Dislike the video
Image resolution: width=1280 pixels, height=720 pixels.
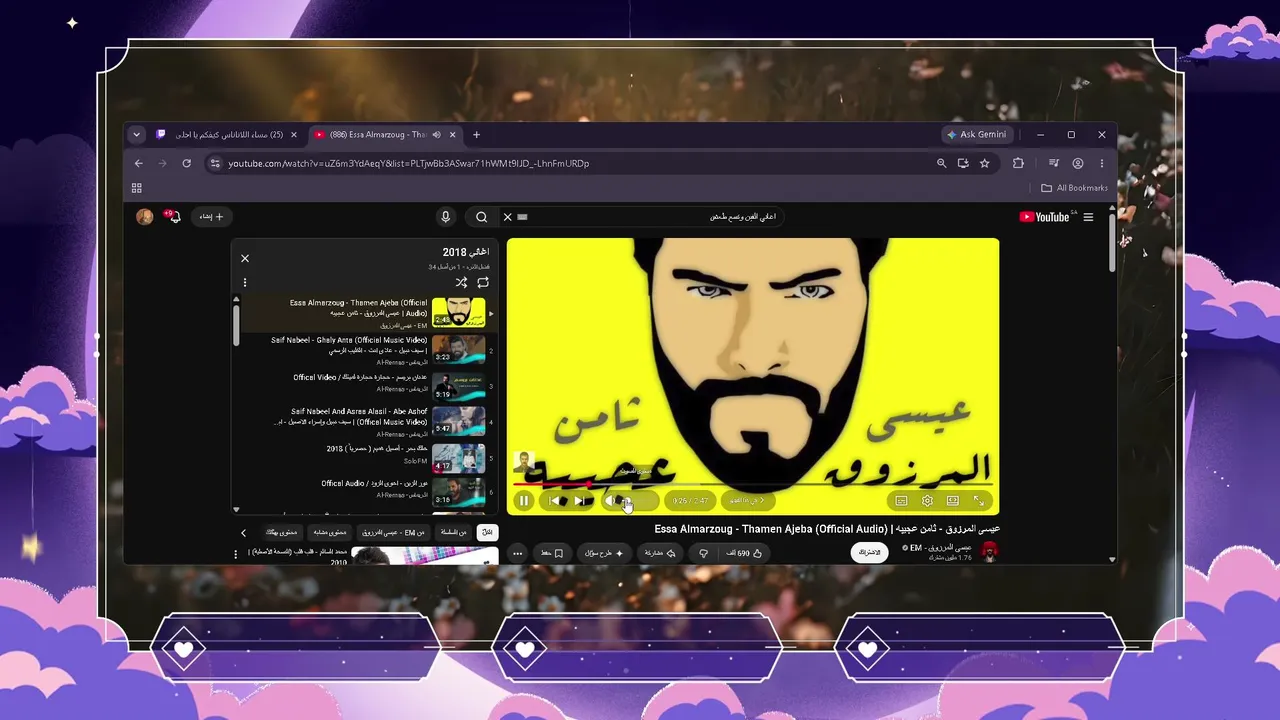[704, 553]
